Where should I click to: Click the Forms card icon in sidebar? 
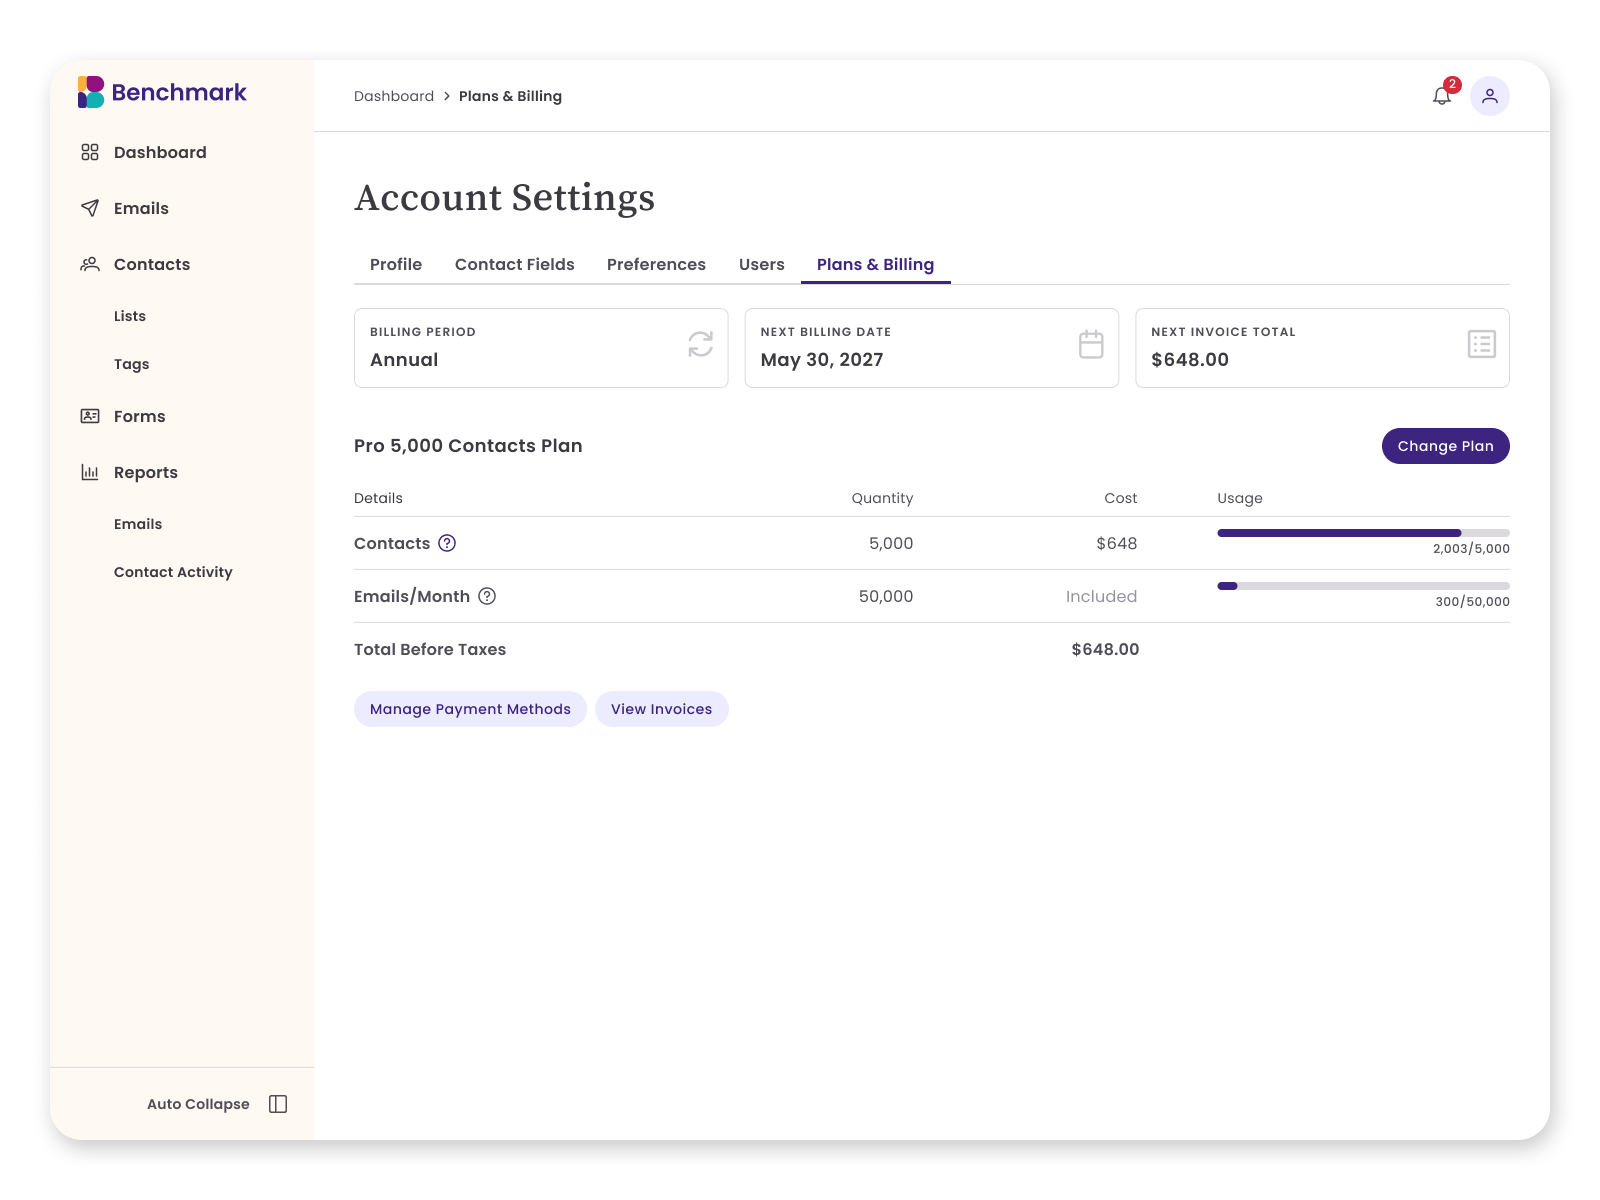tap(90, 416)
